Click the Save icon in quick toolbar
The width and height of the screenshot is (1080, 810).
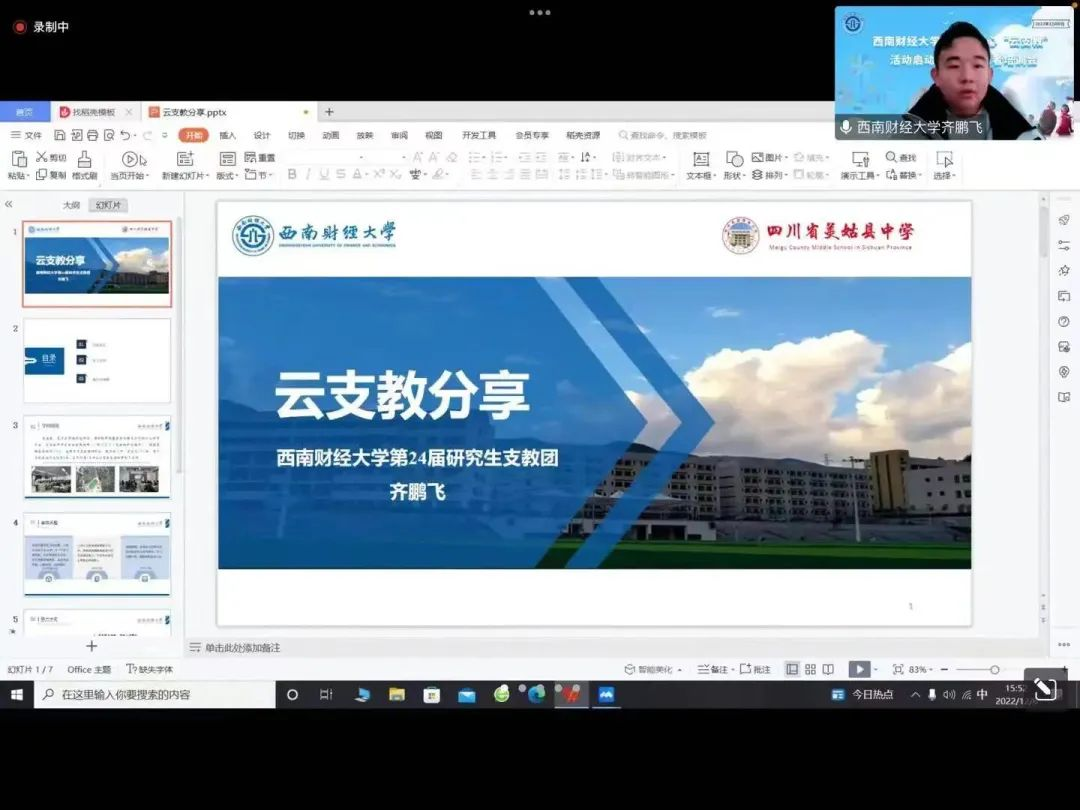pos(60,135)
